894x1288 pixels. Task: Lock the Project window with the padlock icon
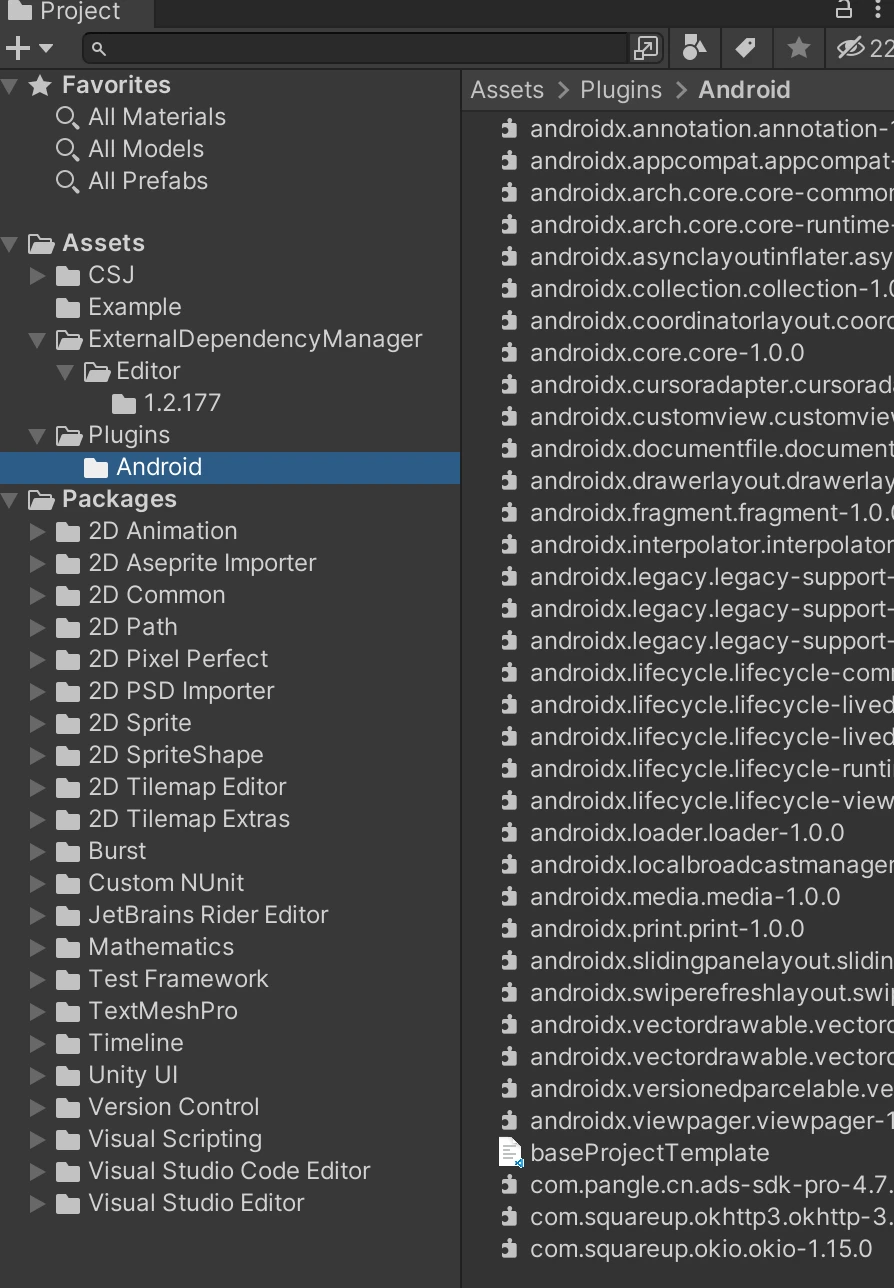coord(844,10)
